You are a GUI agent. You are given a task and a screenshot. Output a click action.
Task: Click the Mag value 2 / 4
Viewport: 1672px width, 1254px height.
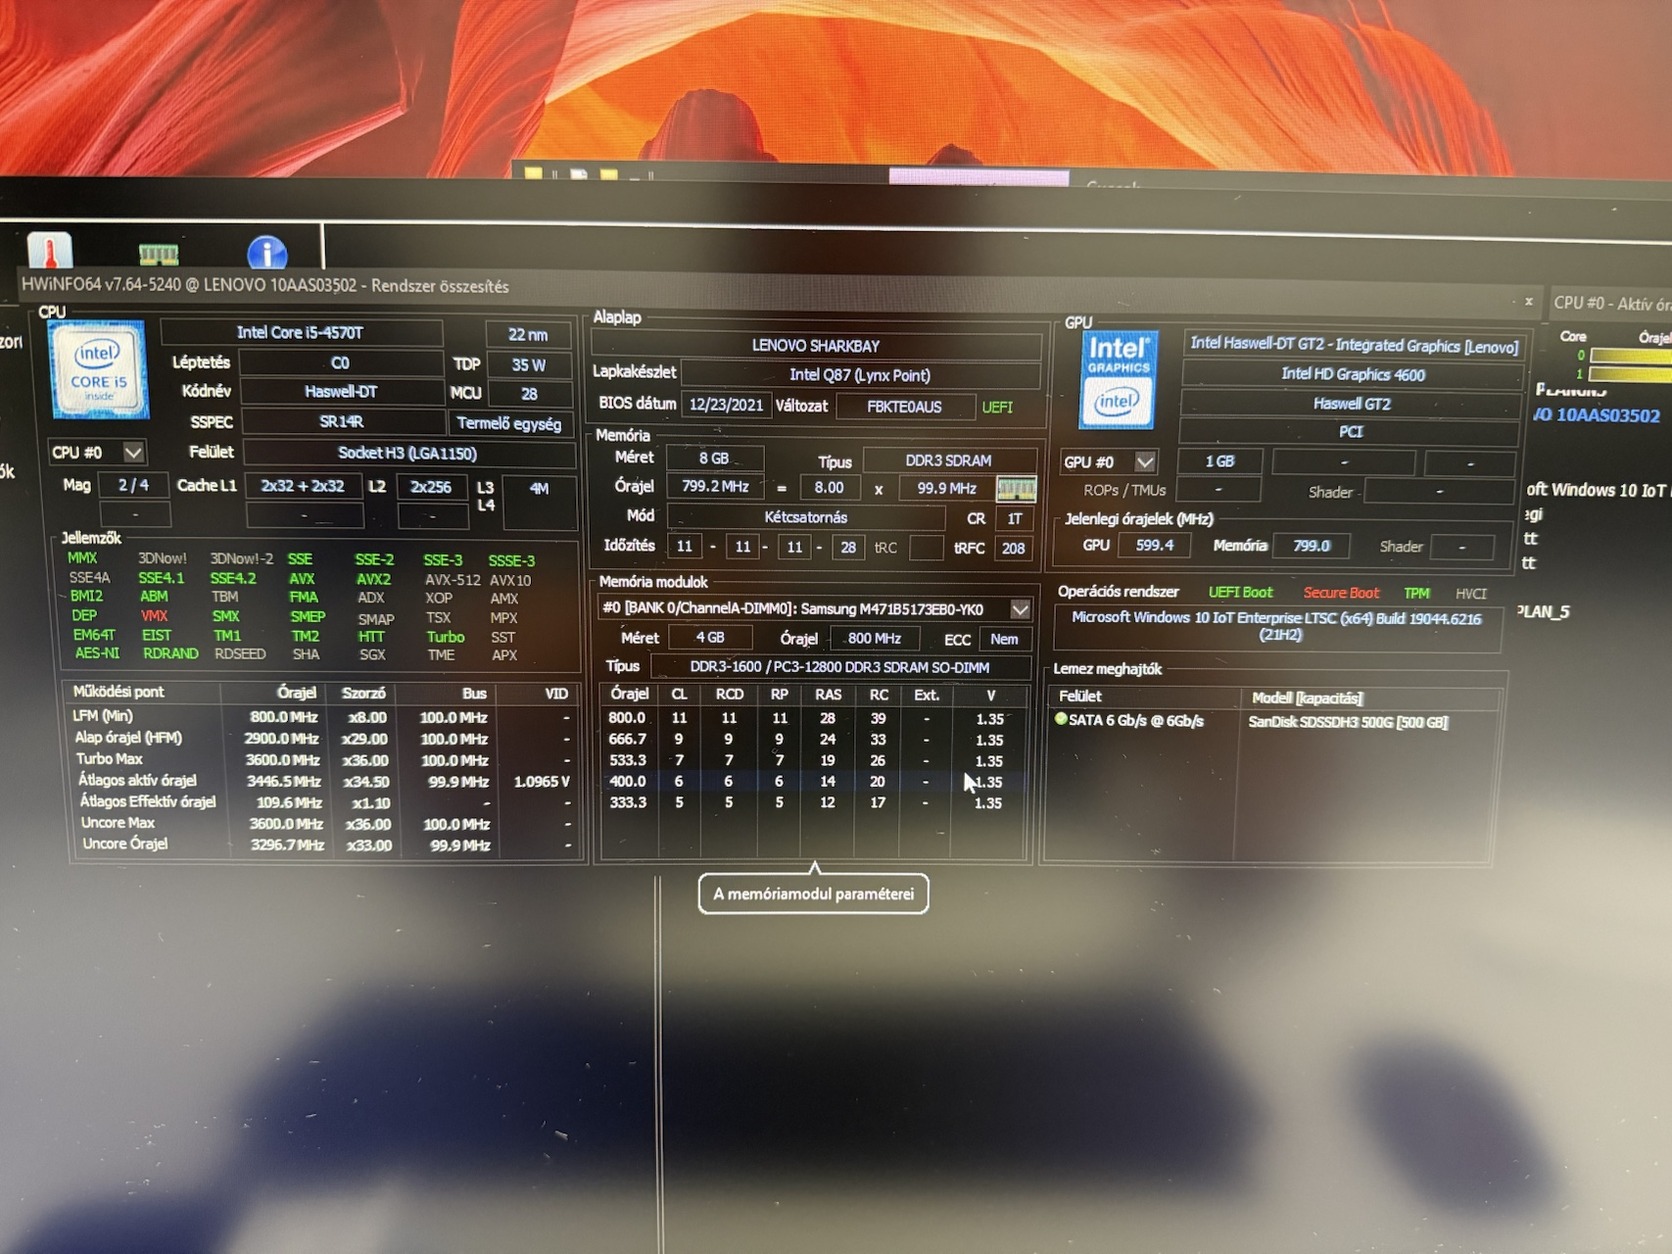133,485
